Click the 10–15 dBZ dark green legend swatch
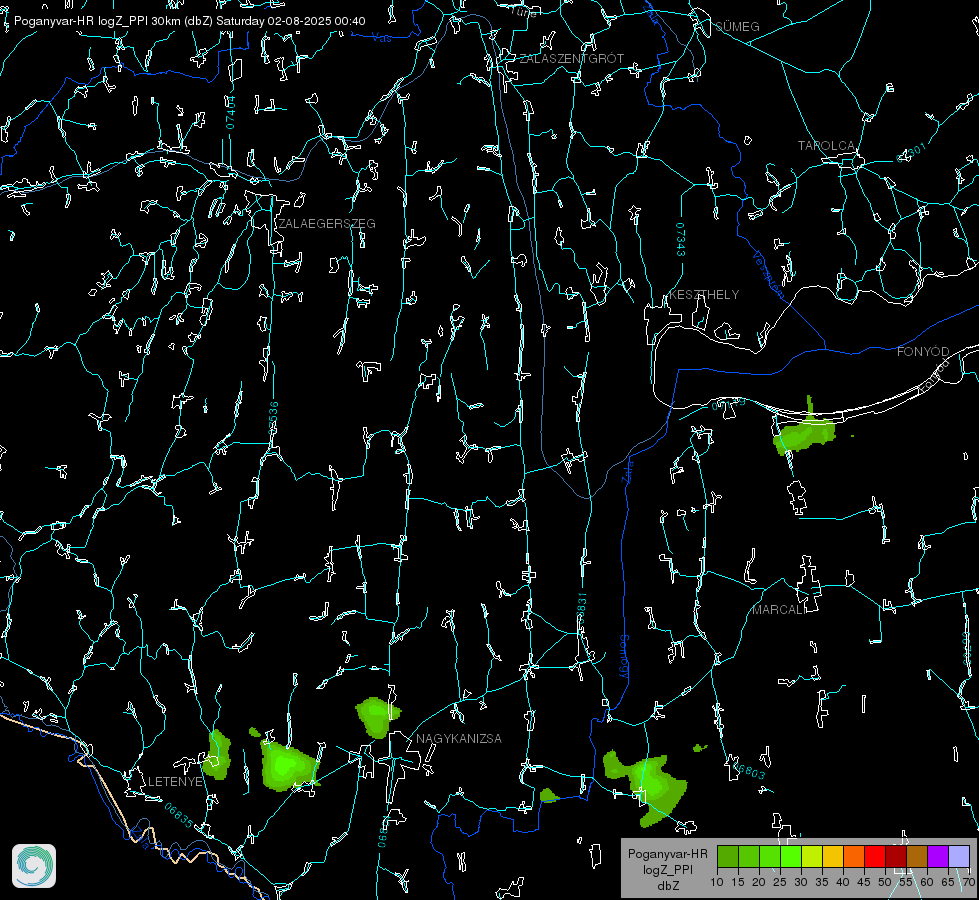Viewport: 979px width, 900px height. point(728,857)
